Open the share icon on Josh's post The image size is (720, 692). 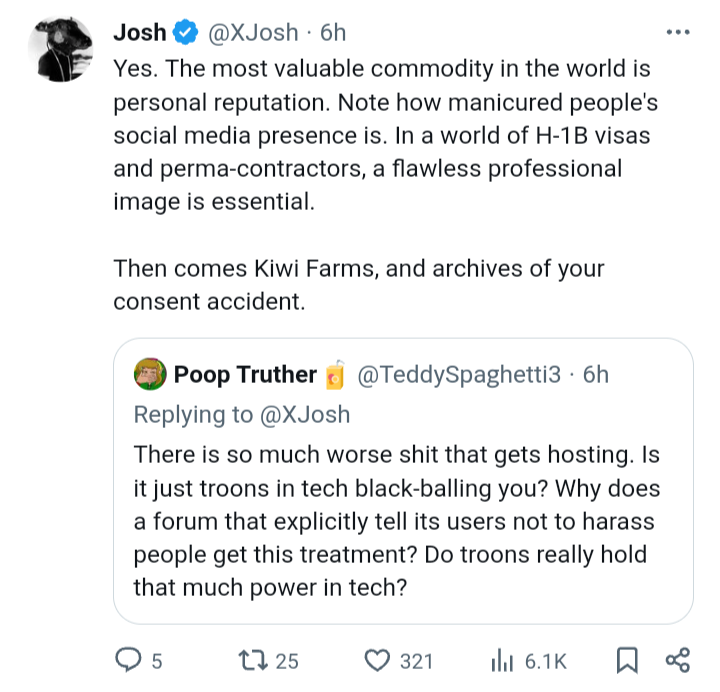coord(677,660)
